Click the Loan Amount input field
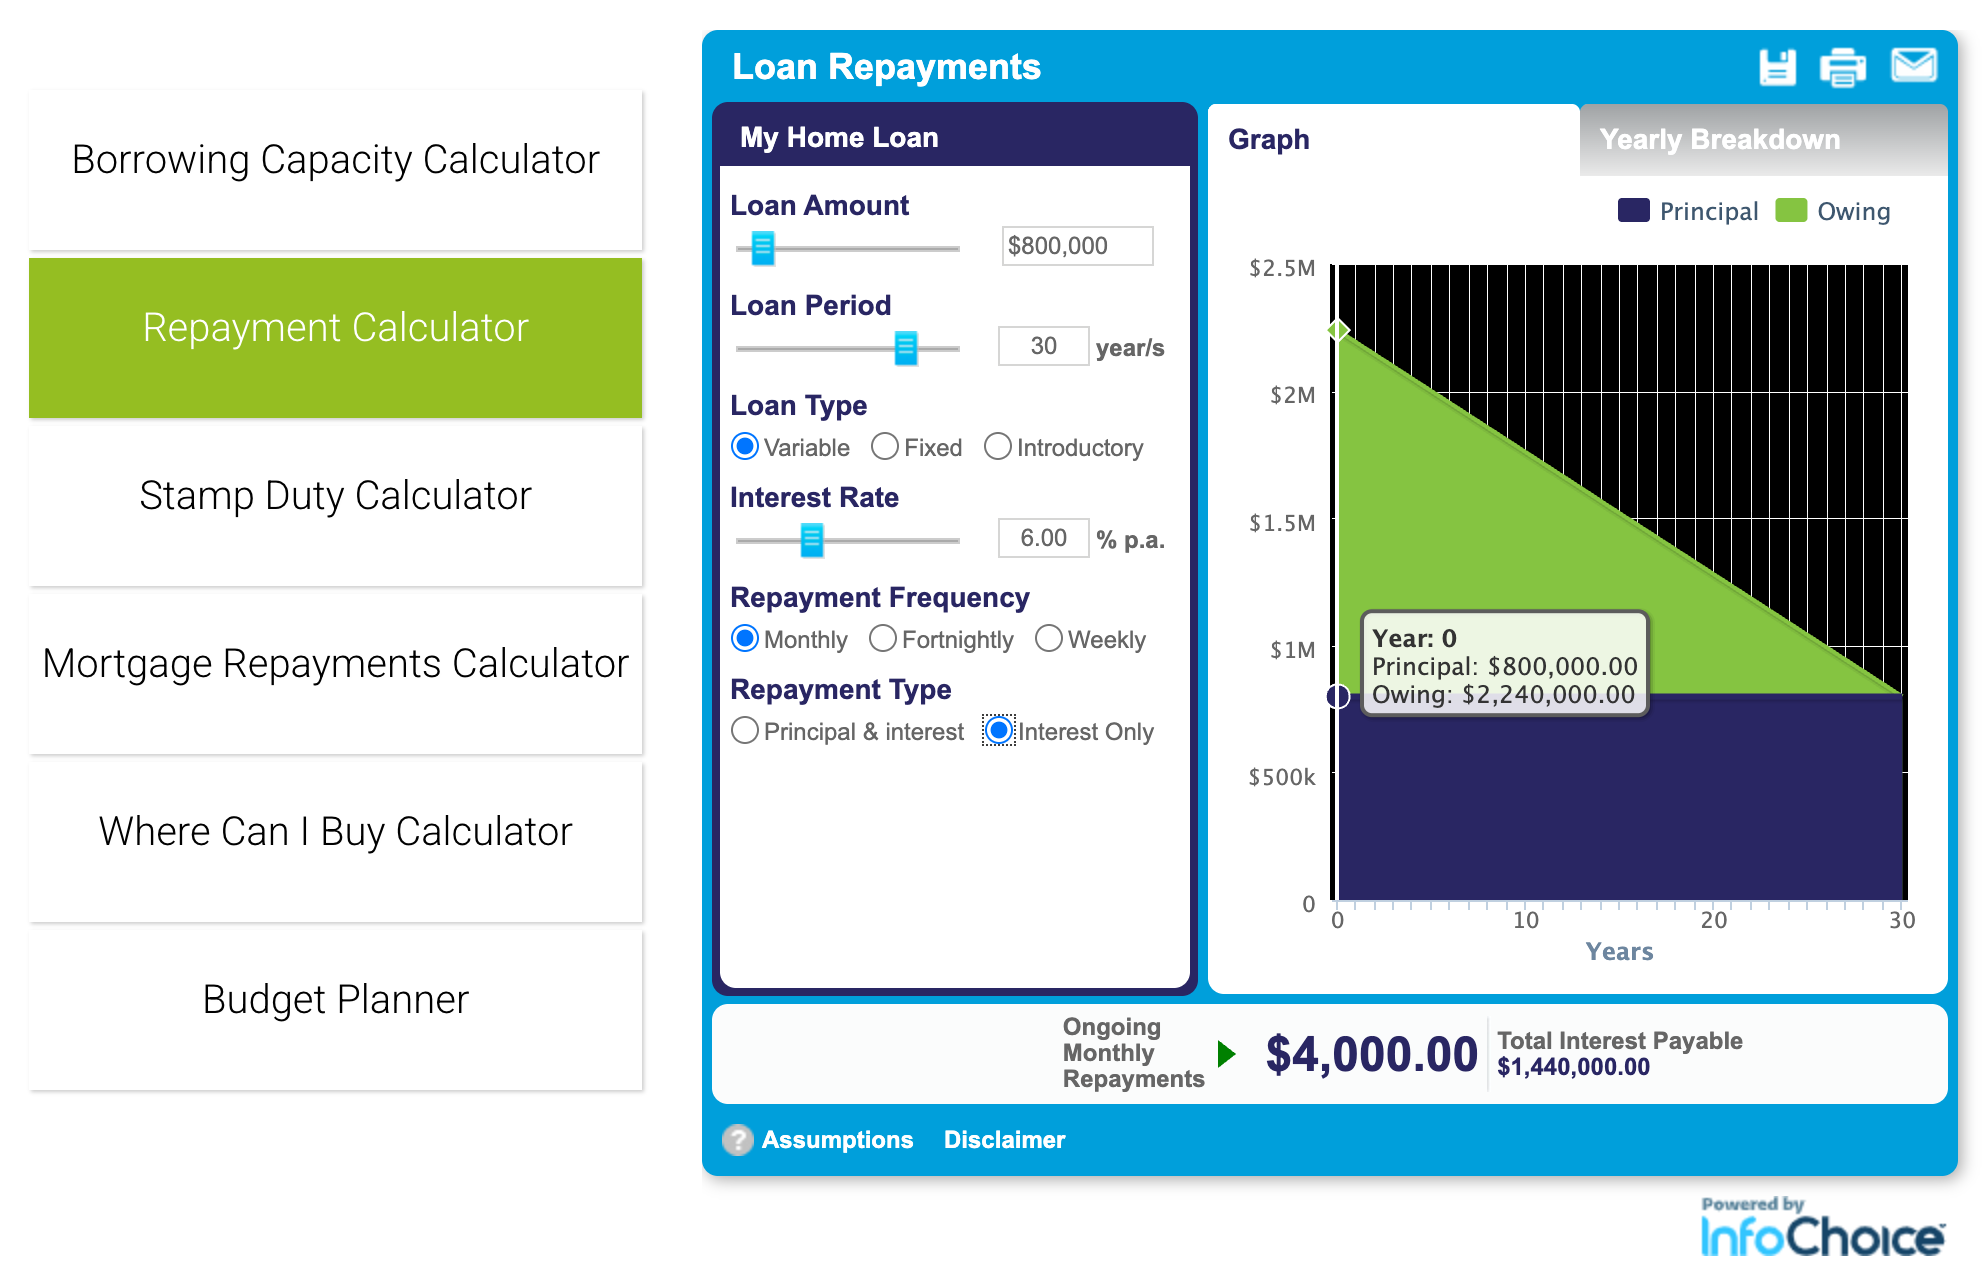This screenshot has height=1282, width=1984. (1077, 246)
